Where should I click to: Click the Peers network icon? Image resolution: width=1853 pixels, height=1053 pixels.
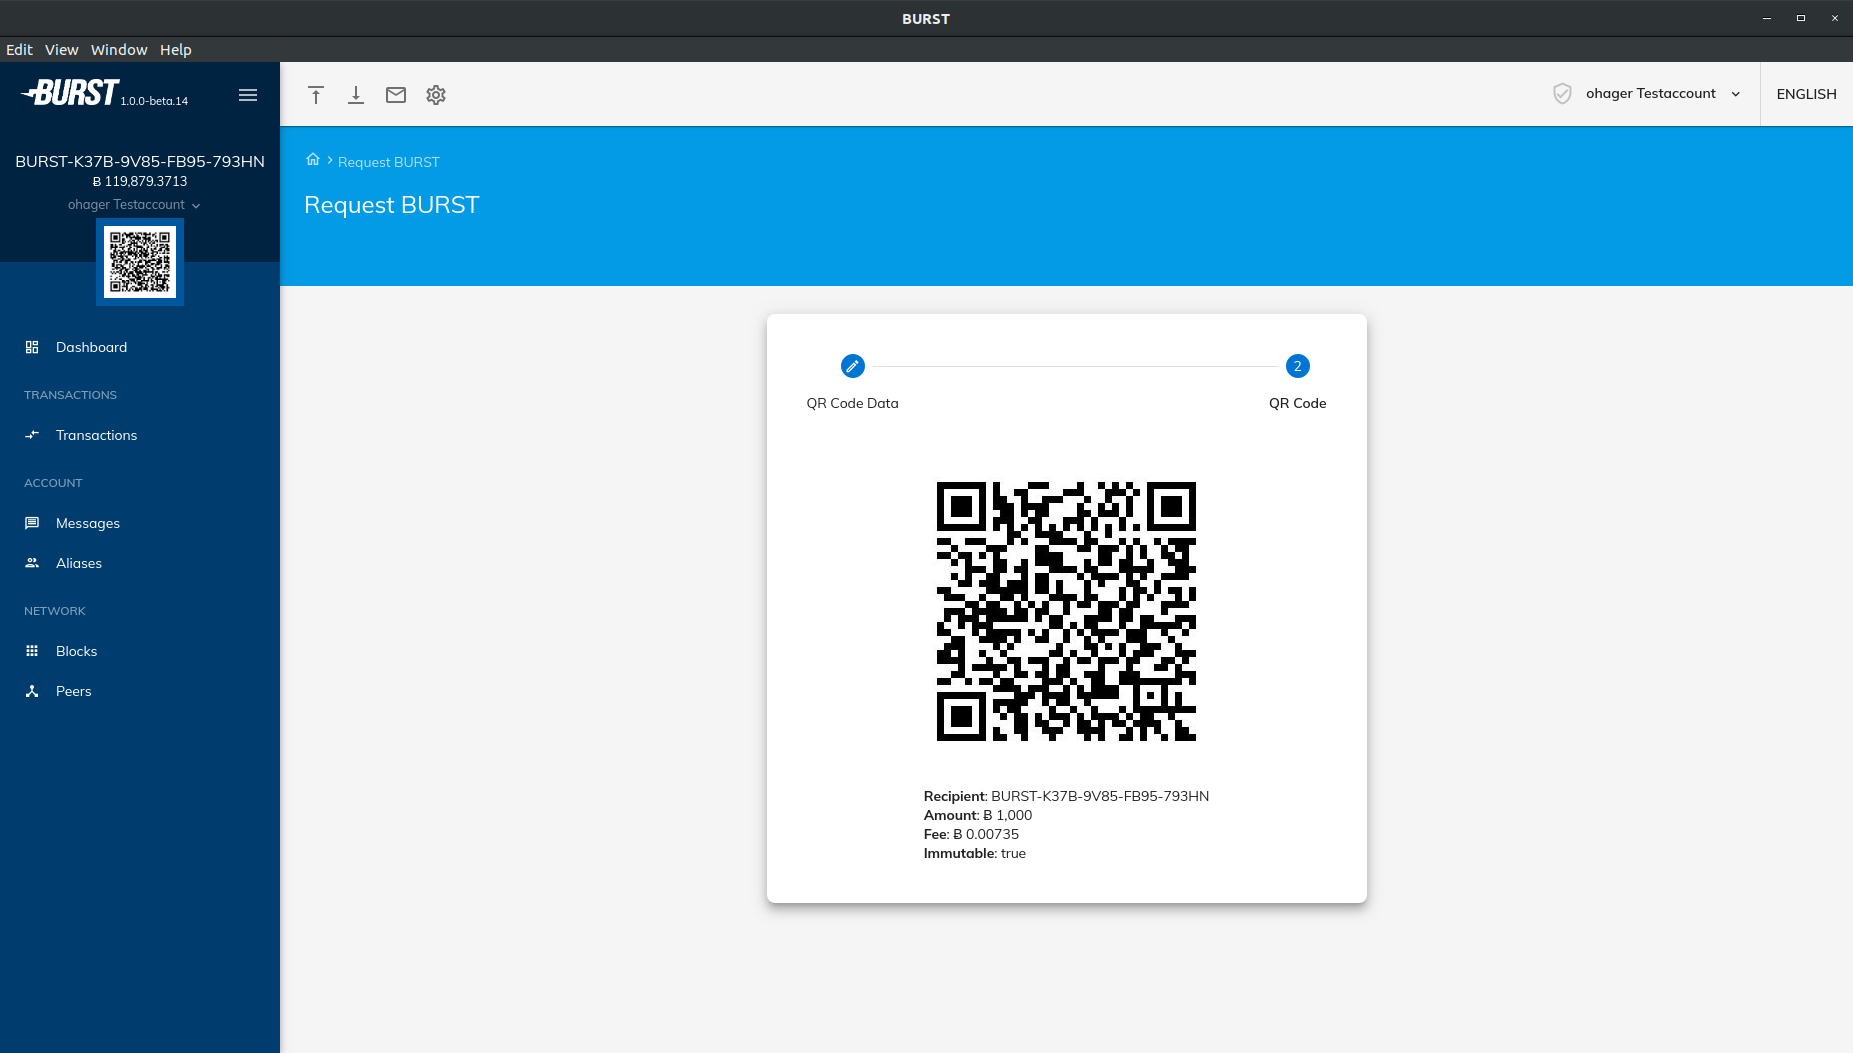pos(32,691)
